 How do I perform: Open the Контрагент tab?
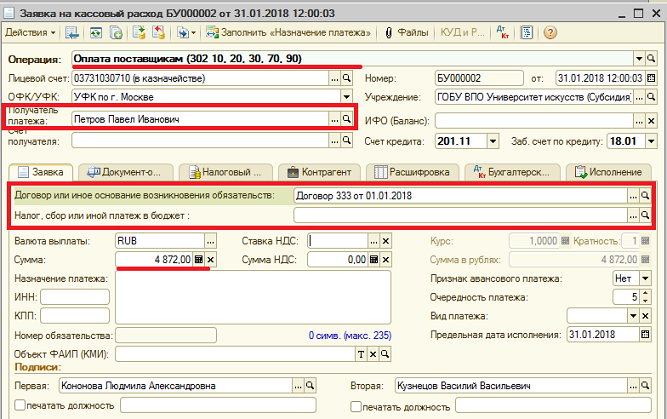point(319,172)
